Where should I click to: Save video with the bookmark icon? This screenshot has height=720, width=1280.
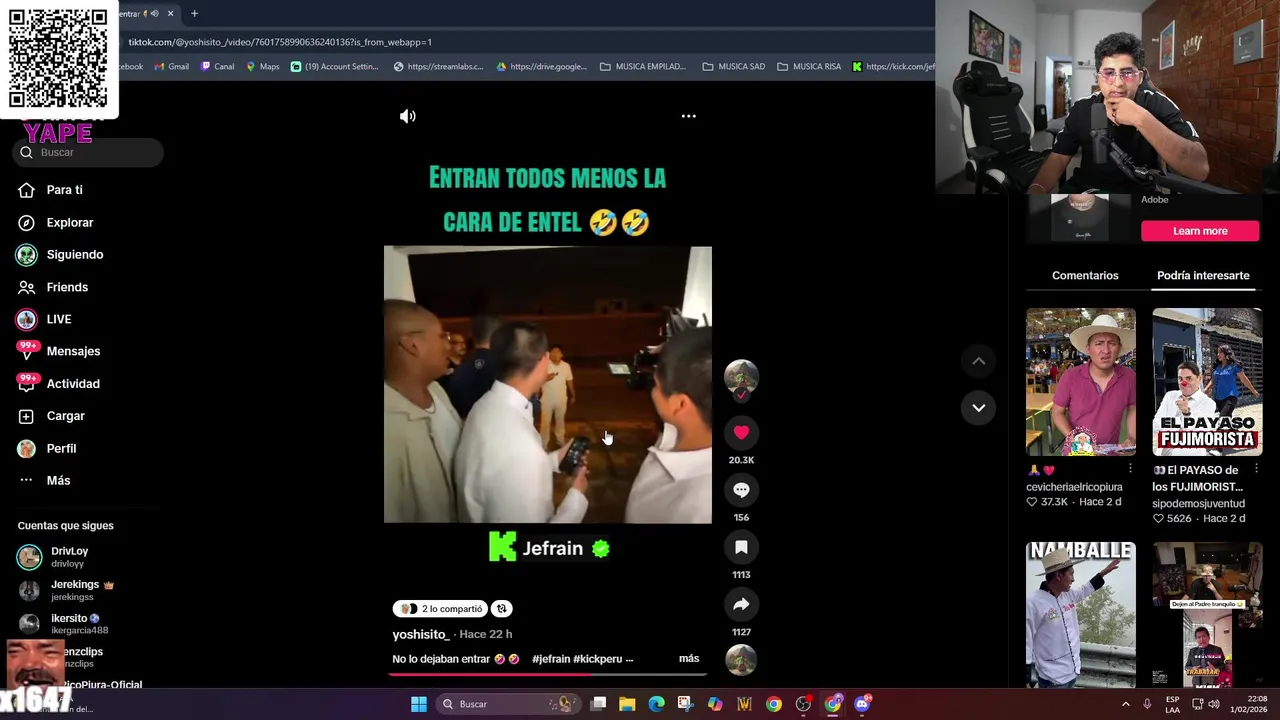click(741, 547)
